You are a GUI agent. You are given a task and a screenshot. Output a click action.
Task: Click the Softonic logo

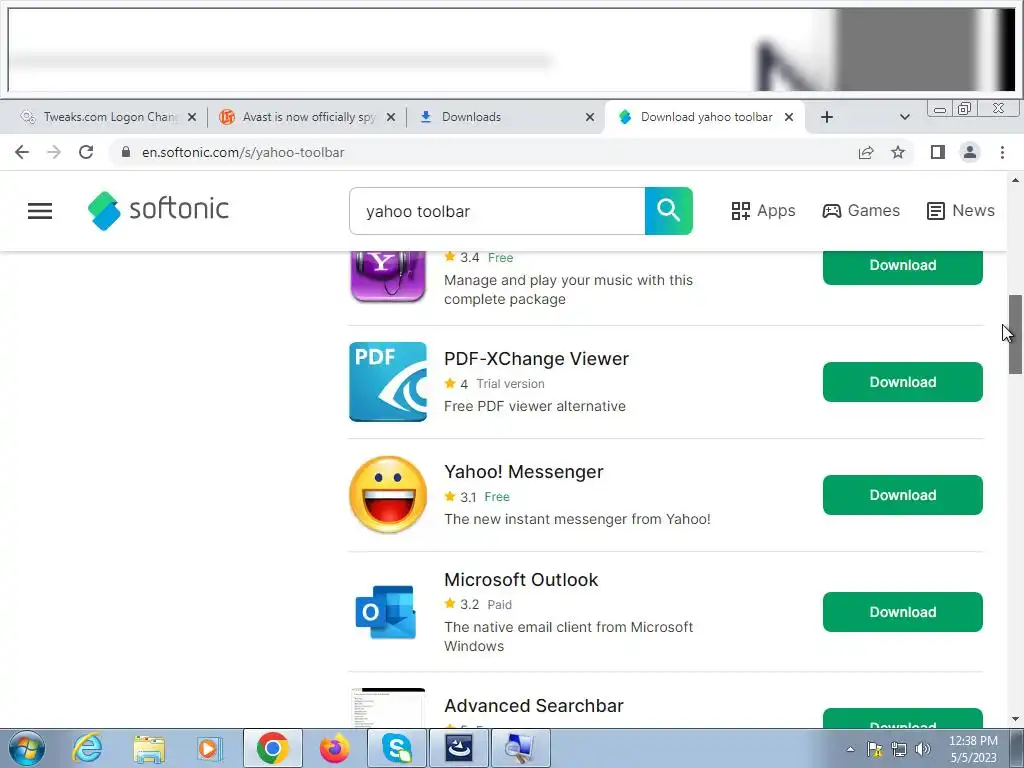[x=158, y=210]
